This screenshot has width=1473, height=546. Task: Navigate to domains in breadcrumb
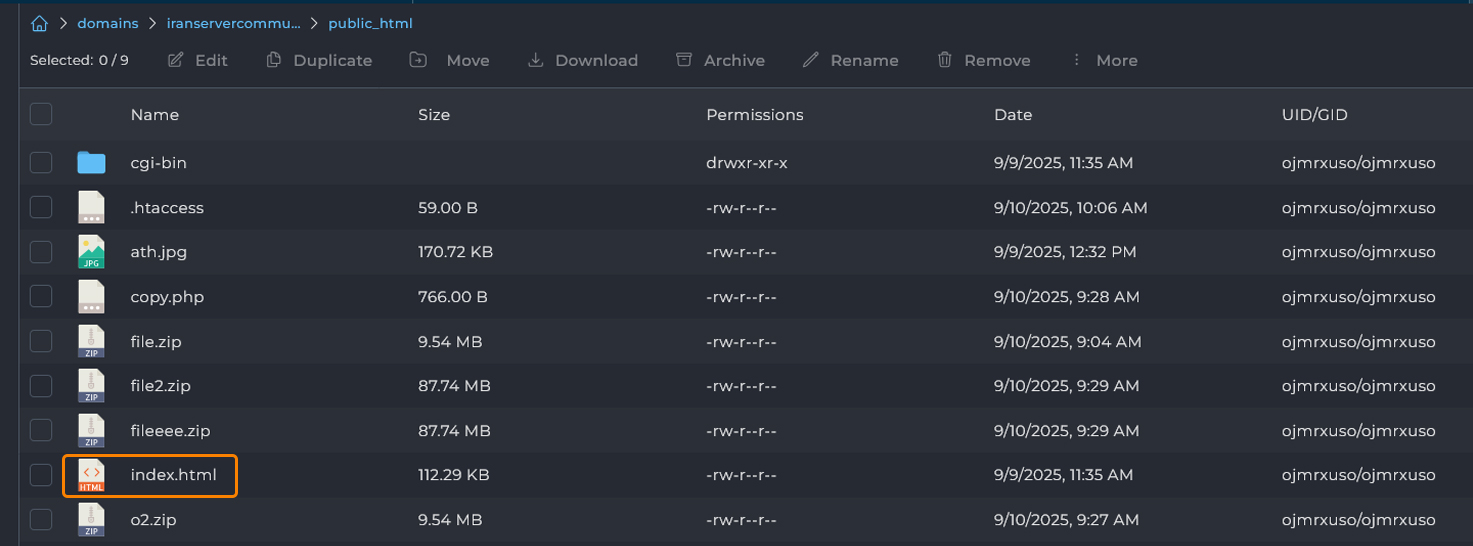pos(108,23)
